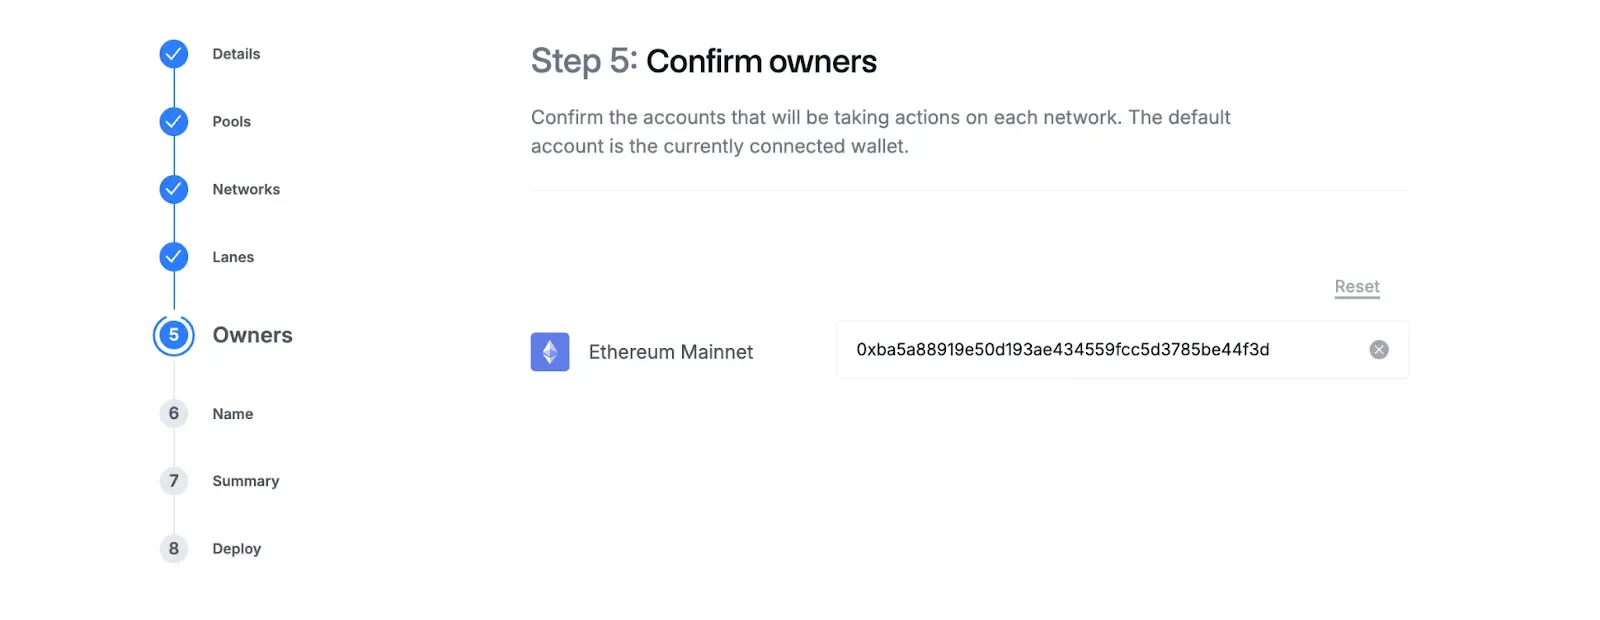Click the step 7 number circle
Image resolution: width=1600 pixels, height=620 pixels.
point(174,481)
